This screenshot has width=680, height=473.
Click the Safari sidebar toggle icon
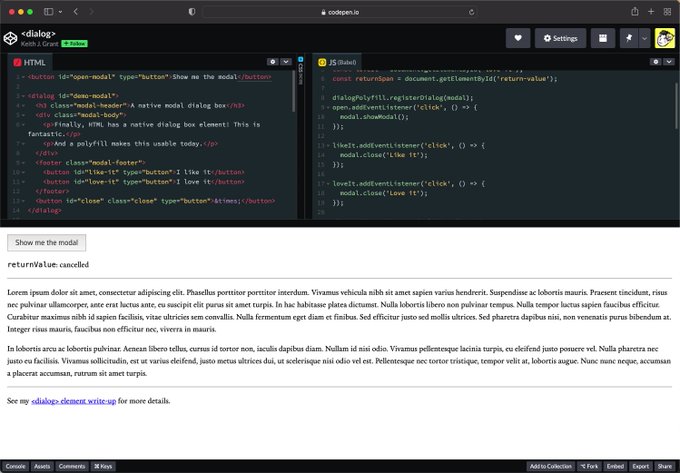(50, 11)
